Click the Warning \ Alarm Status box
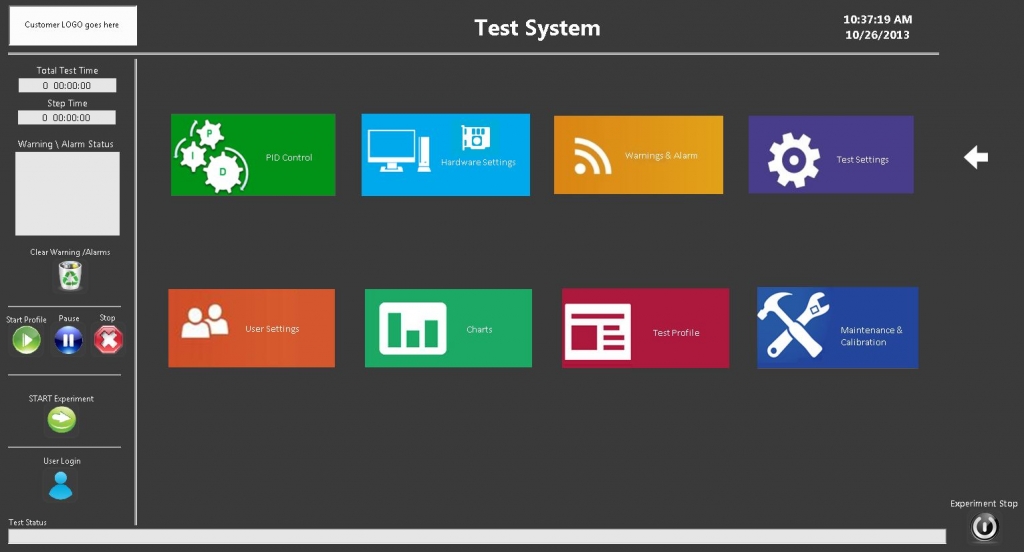 point(67,194)
